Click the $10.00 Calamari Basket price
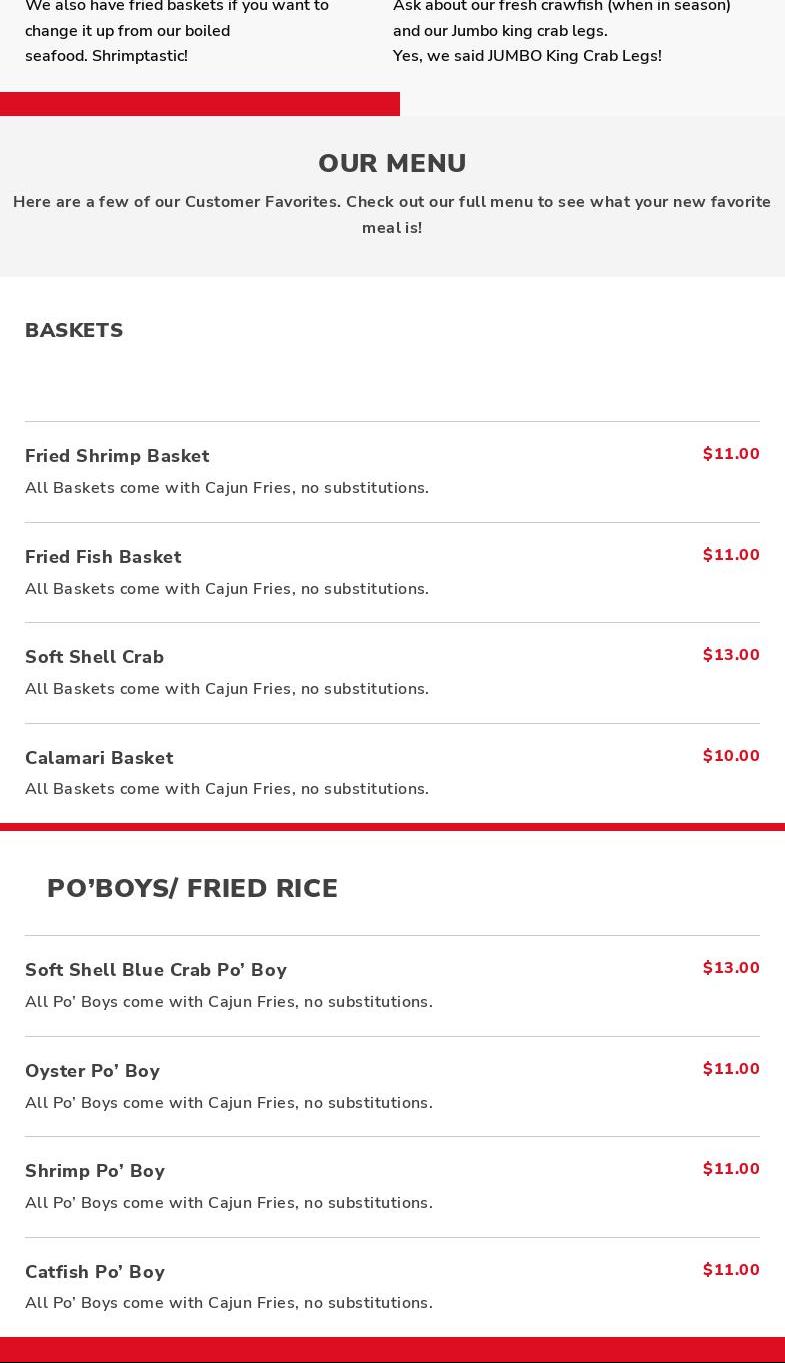This screenshot has width=785, height=1363. click(x=731, y=756)
